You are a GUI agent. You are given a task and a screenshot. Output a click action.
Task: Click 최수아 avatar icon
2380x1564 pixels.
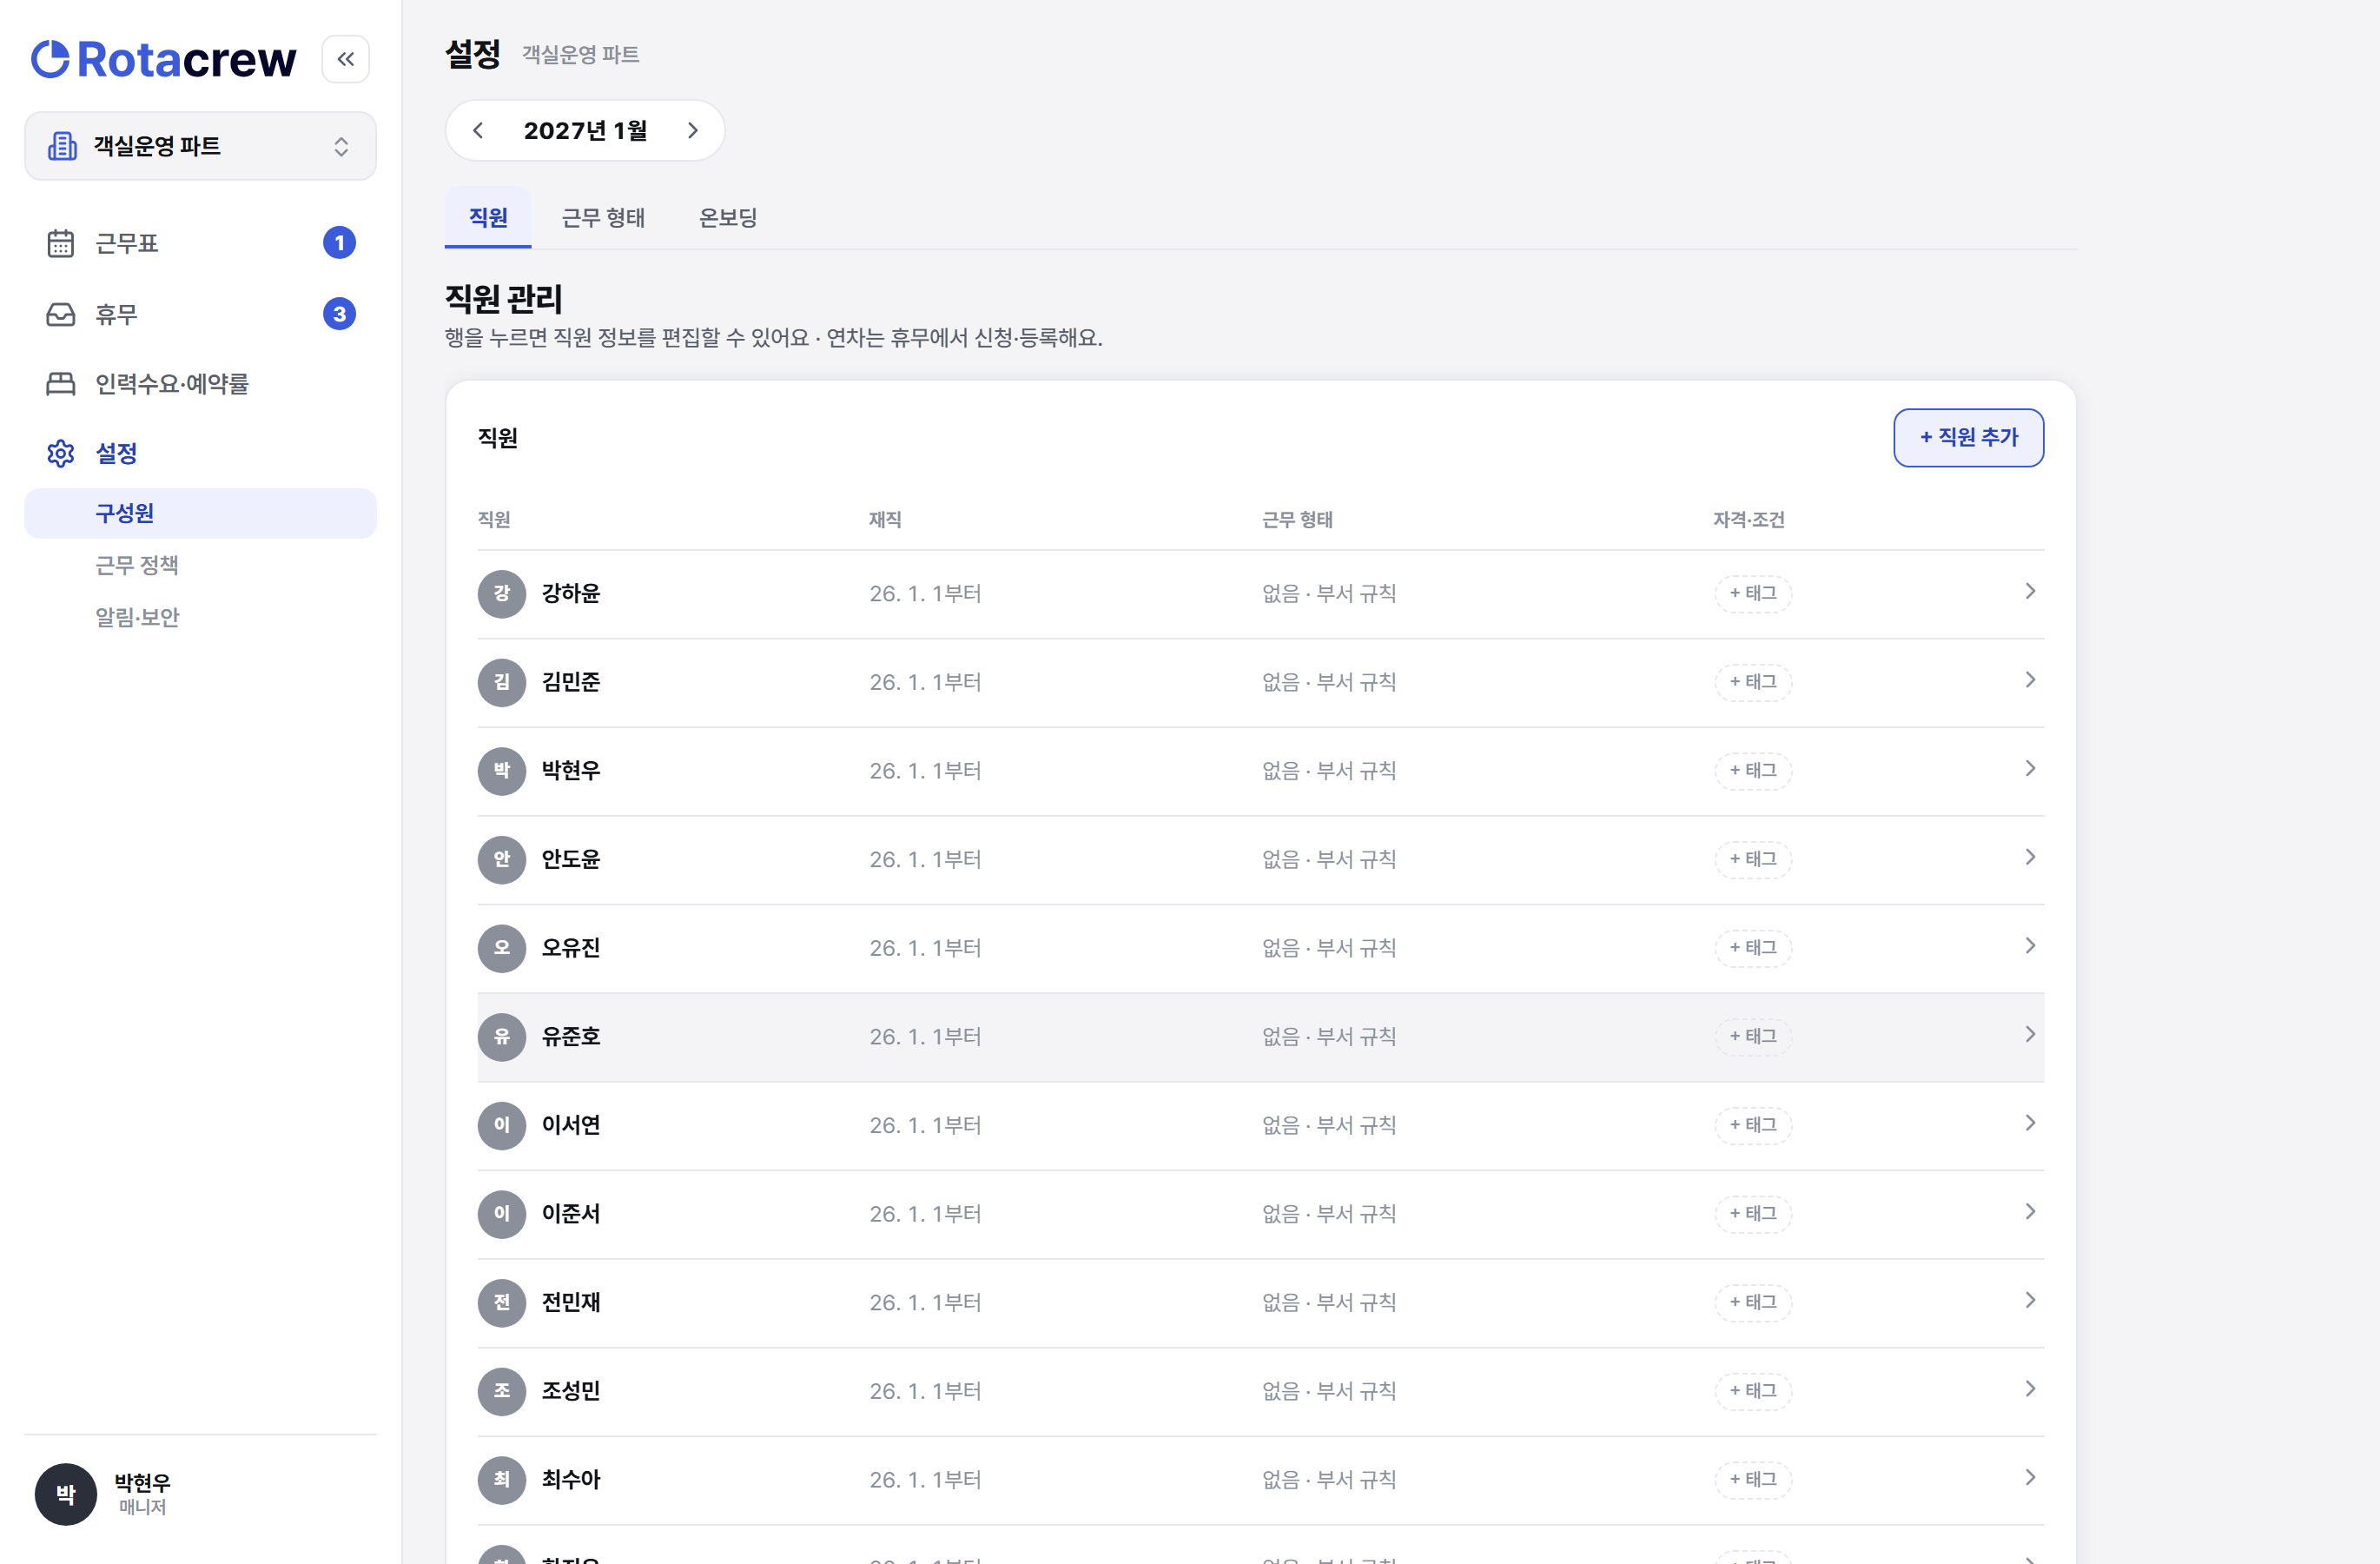point(502,1479)
